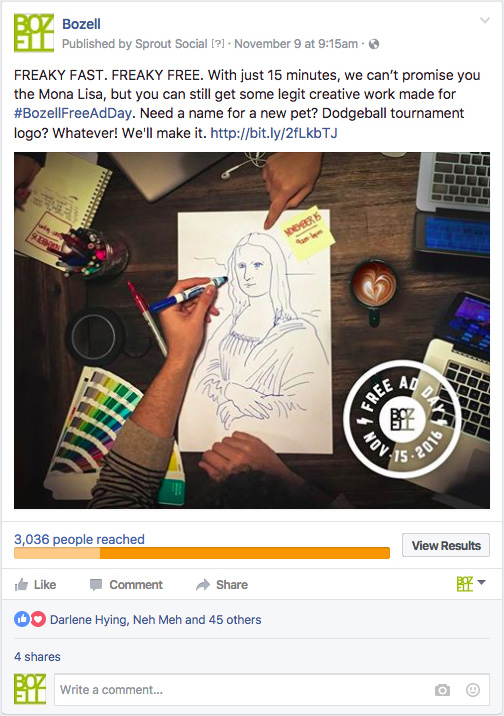Viewport: 504px width, 716px height.
Task: Open the post options chevron menu
Action: [484, 21]
